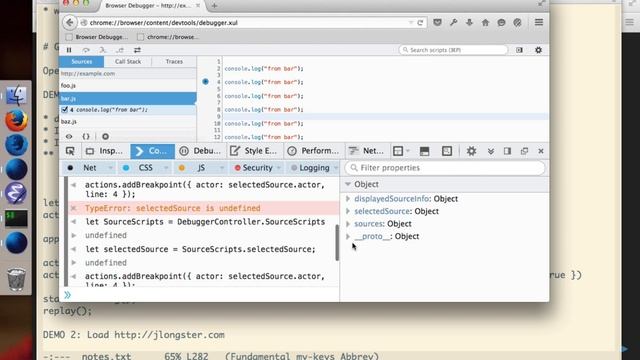Click dock to side icon
The height and width of the screenshot is (360, 640).
507,151
